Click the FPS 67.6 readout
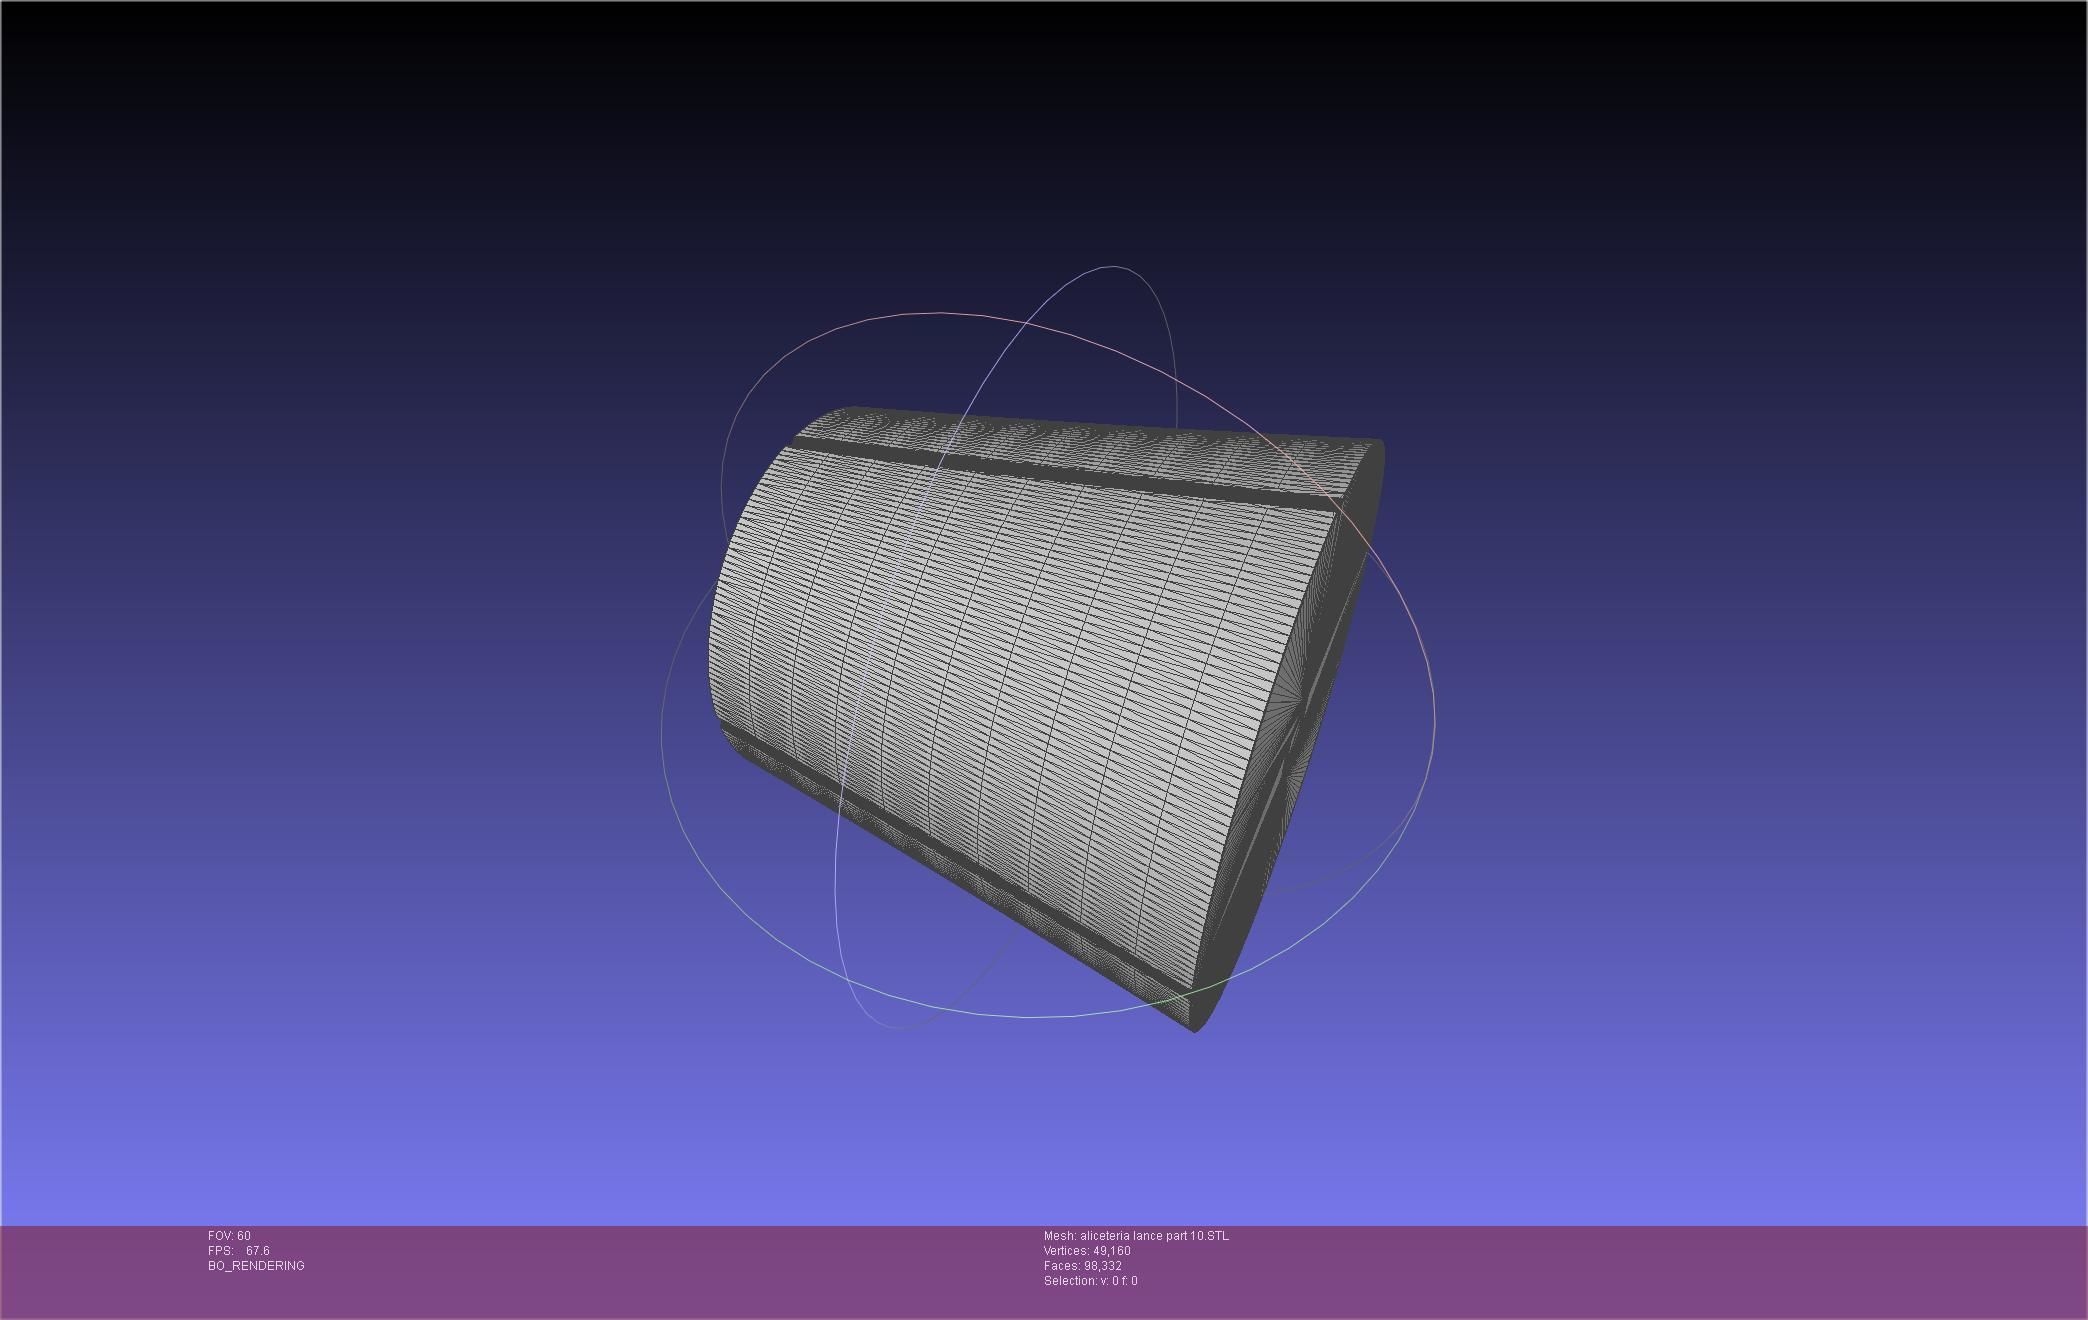 (x=238, y=1251)
